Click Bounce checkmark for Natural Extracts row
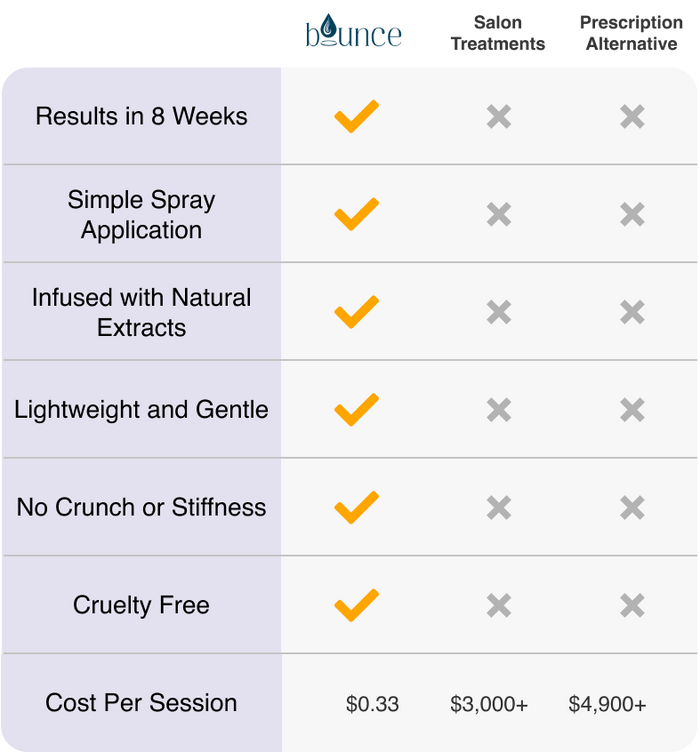This screenshot has width=700, height=752. click(x=356, y=312)
